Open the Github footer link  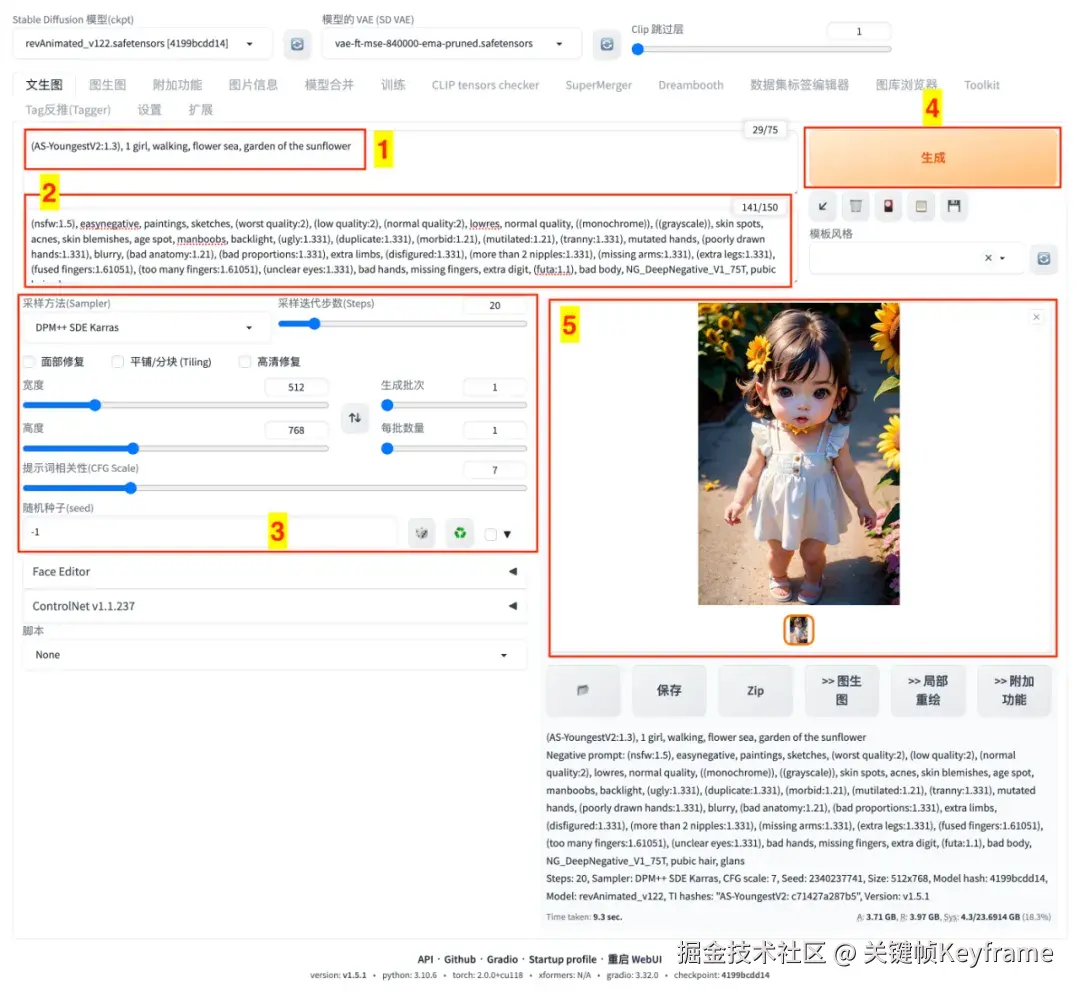[459, 959]
